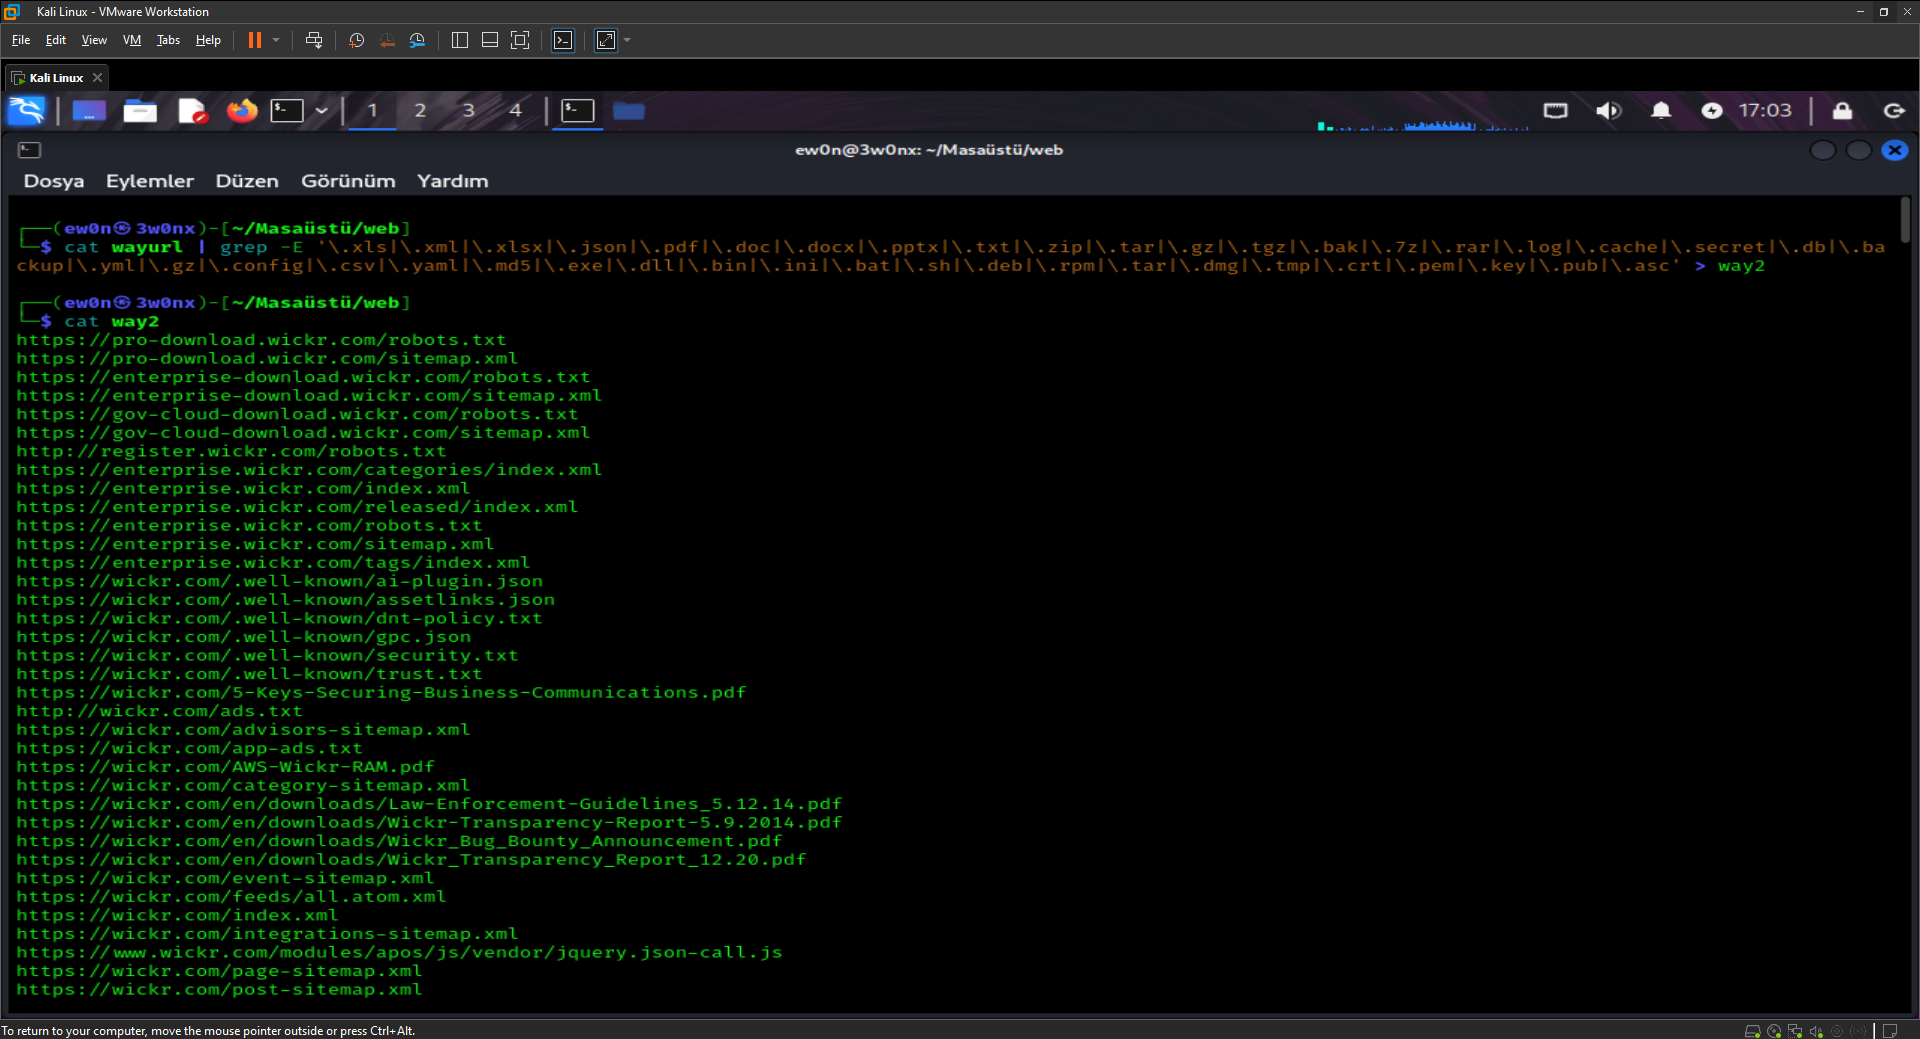
Task: Open the Kali applications menu
Action: pyautogui.click(x=27, y=110)
